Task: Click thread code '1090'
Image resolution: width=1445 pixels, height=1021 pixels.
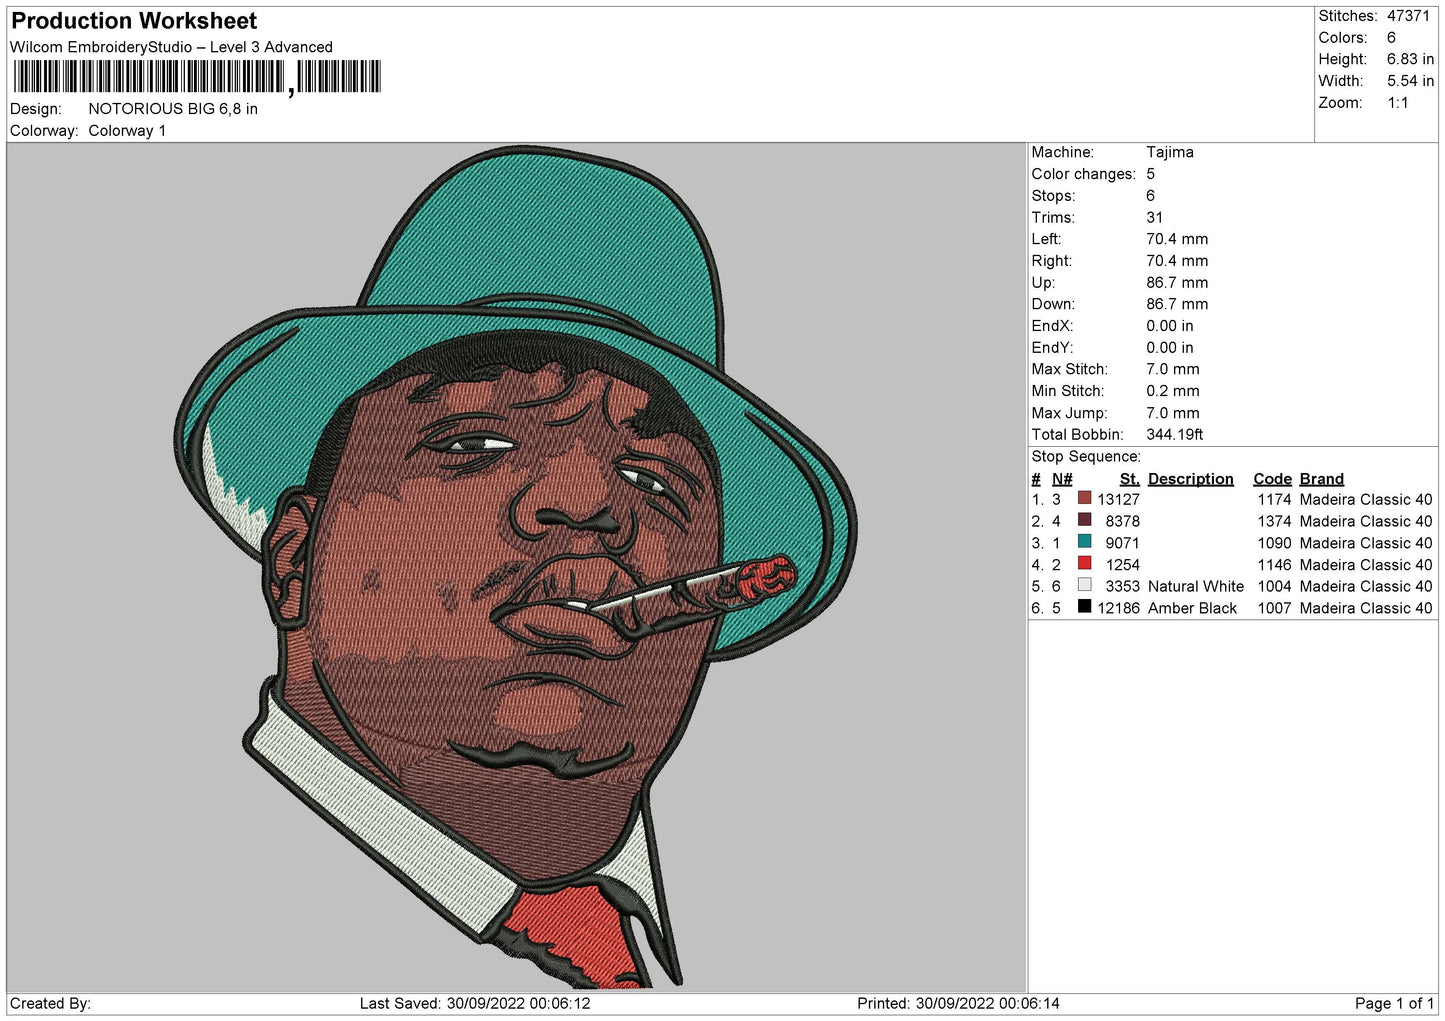Action: (x=1274, y=543)
